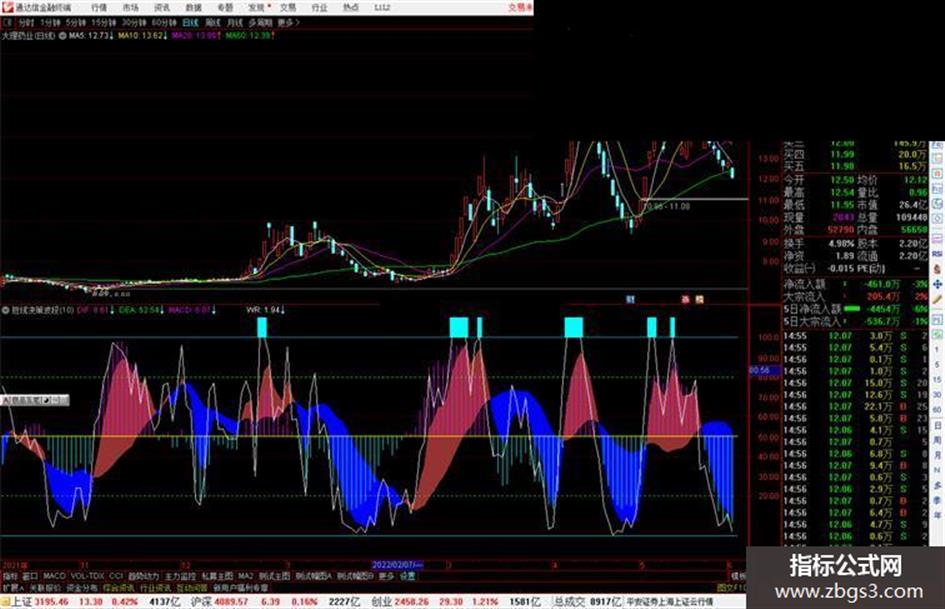The height and width of the screenshot is (609, 945).
Task: Open the 市场 menu
Action: [130, 8]
